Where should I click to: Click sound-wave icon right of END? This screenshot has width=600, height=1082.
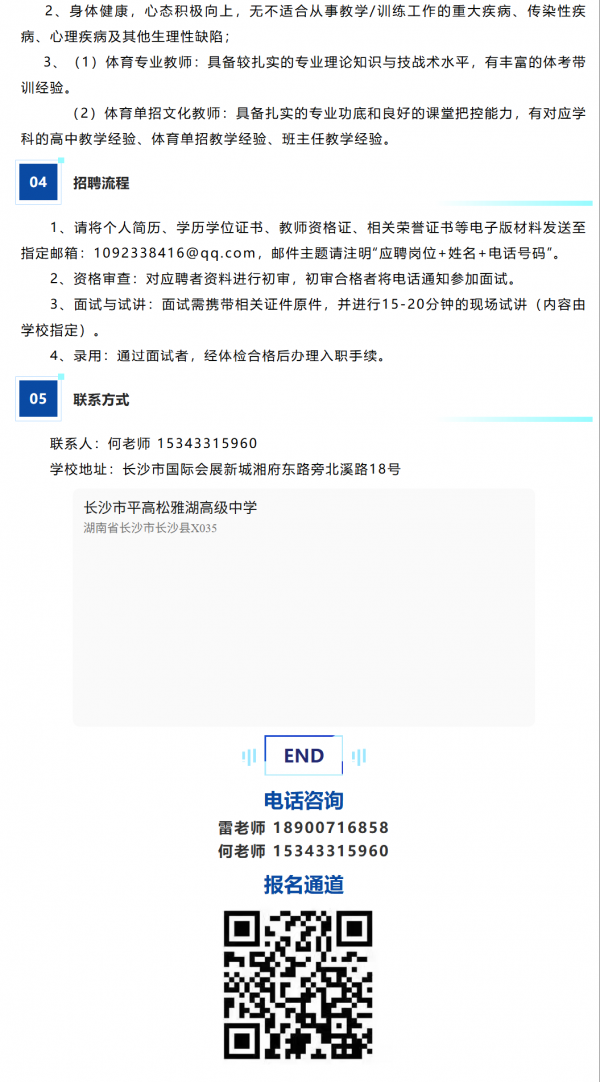click(359, 757)
